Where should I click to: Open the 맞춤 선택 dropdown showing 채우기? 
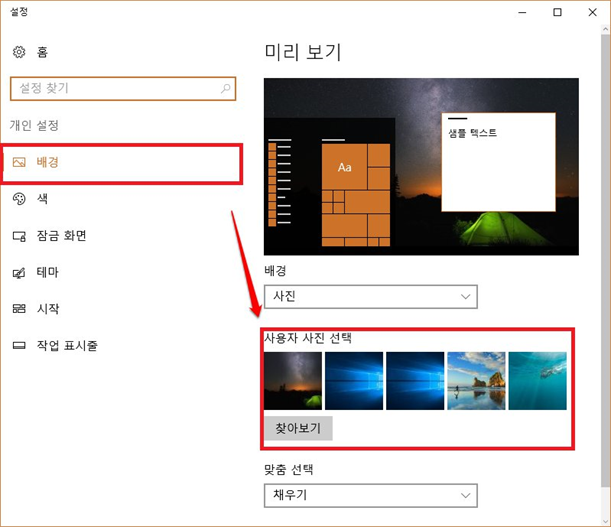pos(371,495)
